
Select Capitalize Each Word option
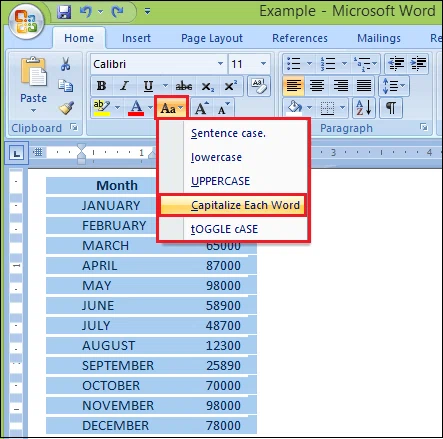[232, 205]
